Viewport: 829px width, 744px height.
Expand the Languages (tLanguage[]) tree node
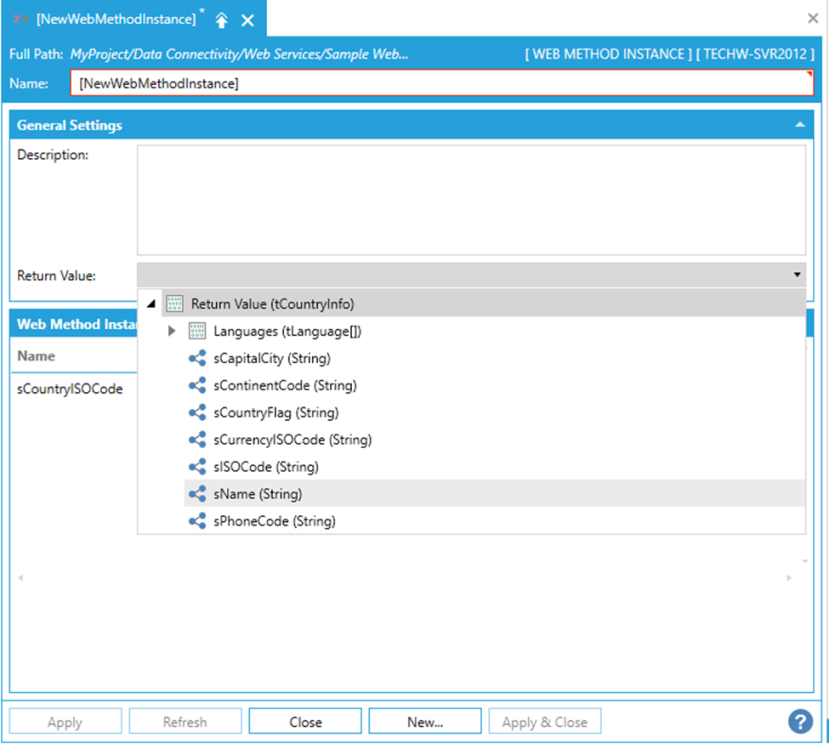[172, 331]
